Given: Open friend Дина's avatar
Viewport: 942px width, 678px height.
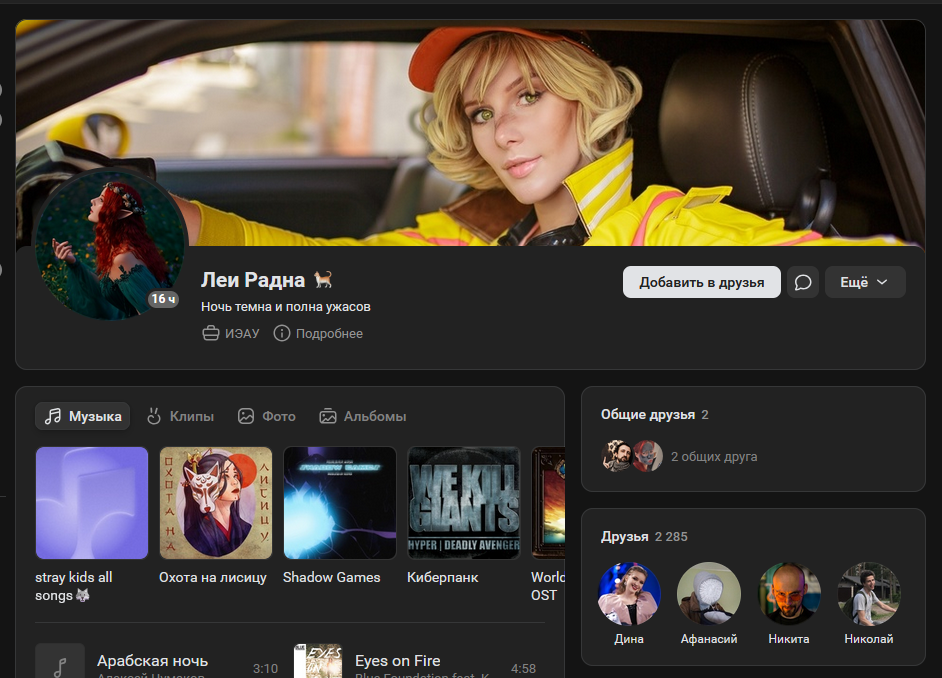Looking at the screenshot, I should click(x=629, y=594).
